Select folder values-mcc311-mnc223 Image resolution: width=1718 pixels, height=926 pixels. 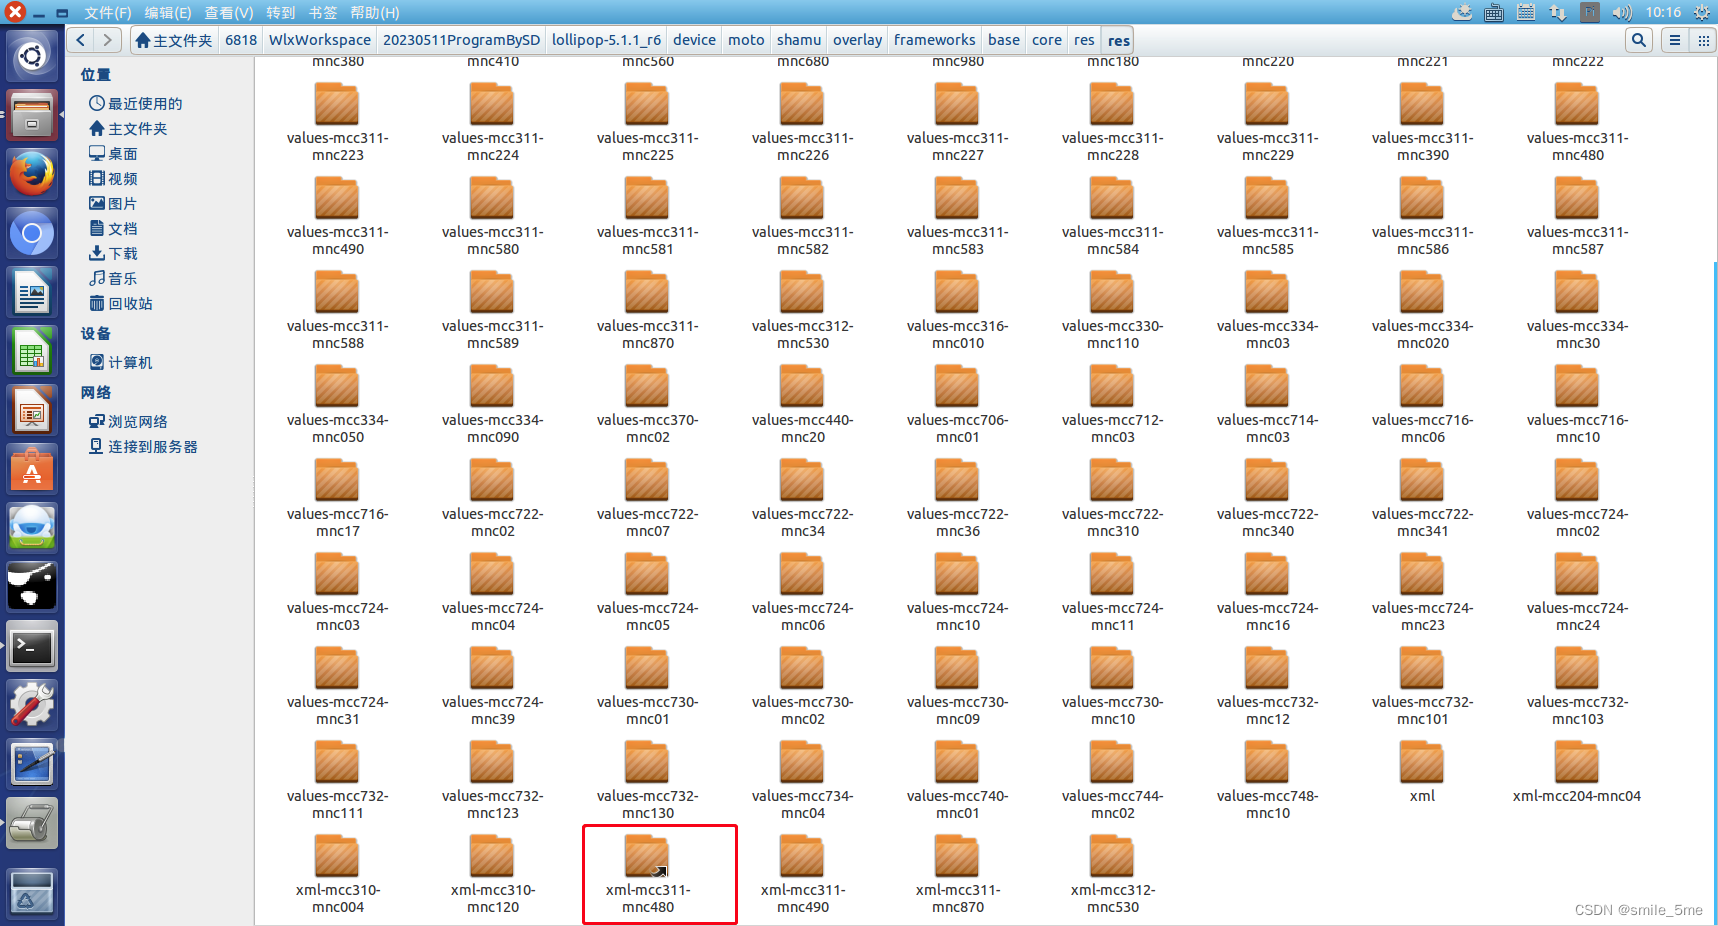point(337,123)
